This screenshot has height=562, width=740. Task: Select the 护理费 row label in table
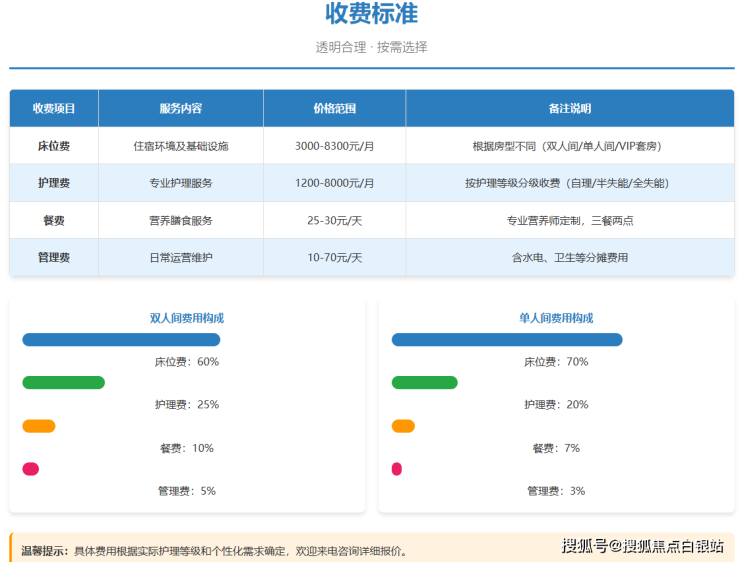(54, 183)
